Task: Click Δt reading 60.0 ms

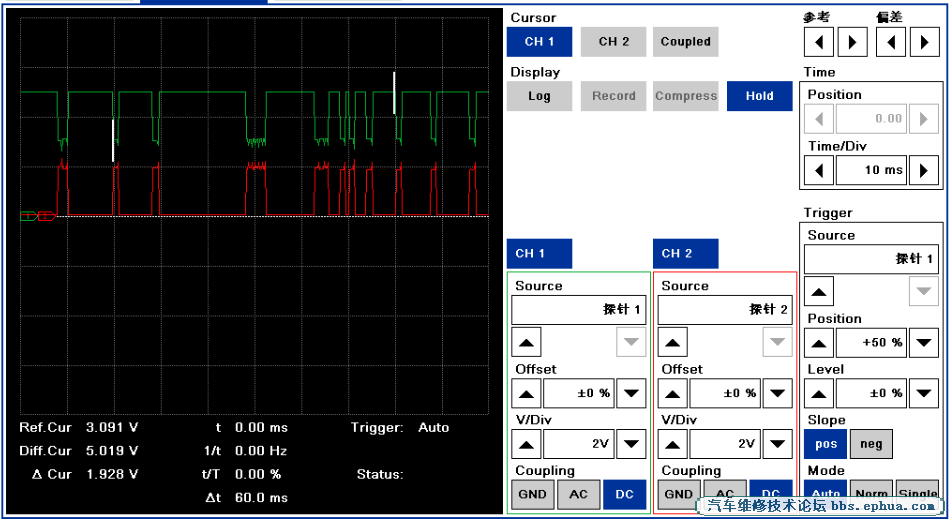Action: (x=261, y=498)
